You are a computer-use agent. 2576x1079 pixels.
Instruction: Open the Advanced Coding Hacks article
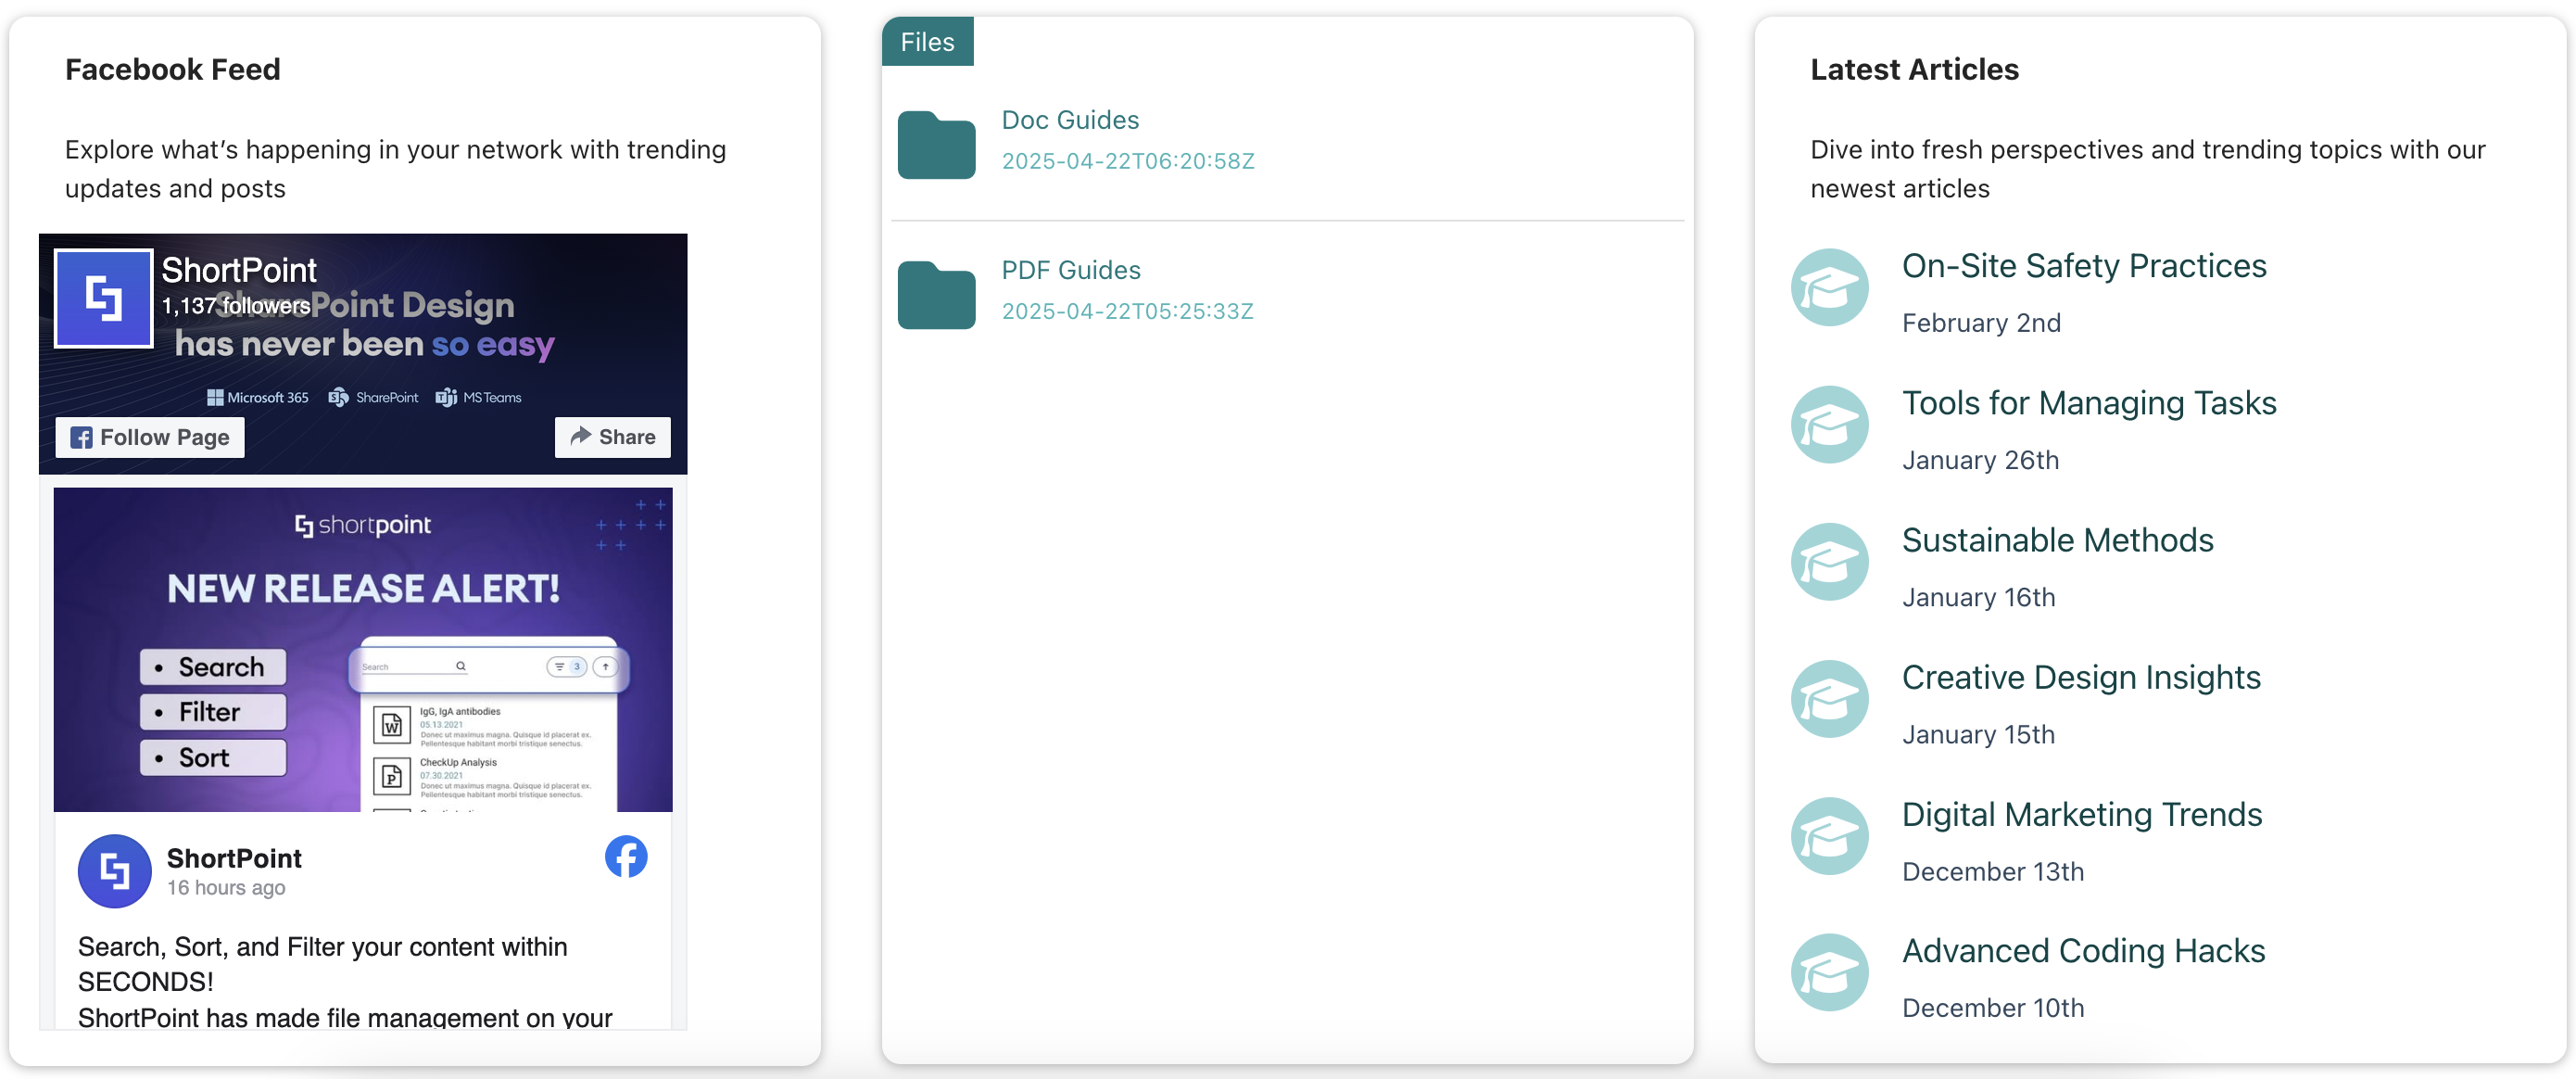click(x=2083, y=951)
